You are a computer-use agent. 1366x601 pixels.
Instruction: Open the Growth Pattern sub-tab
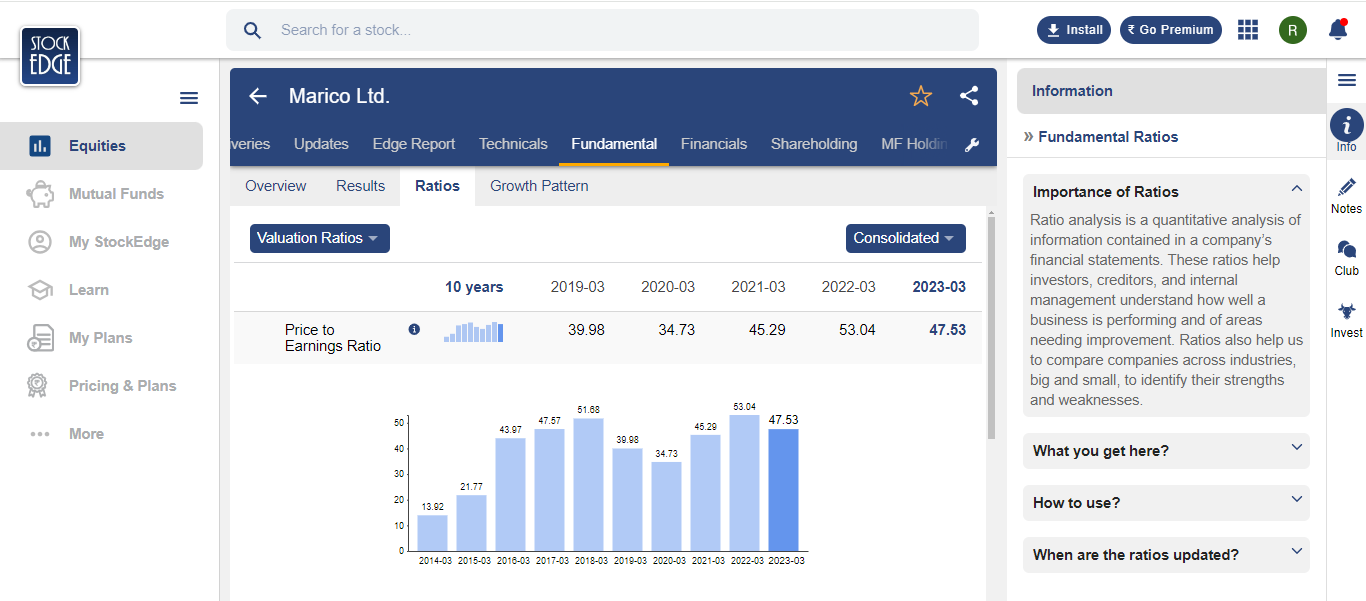[x=539, y=186]
